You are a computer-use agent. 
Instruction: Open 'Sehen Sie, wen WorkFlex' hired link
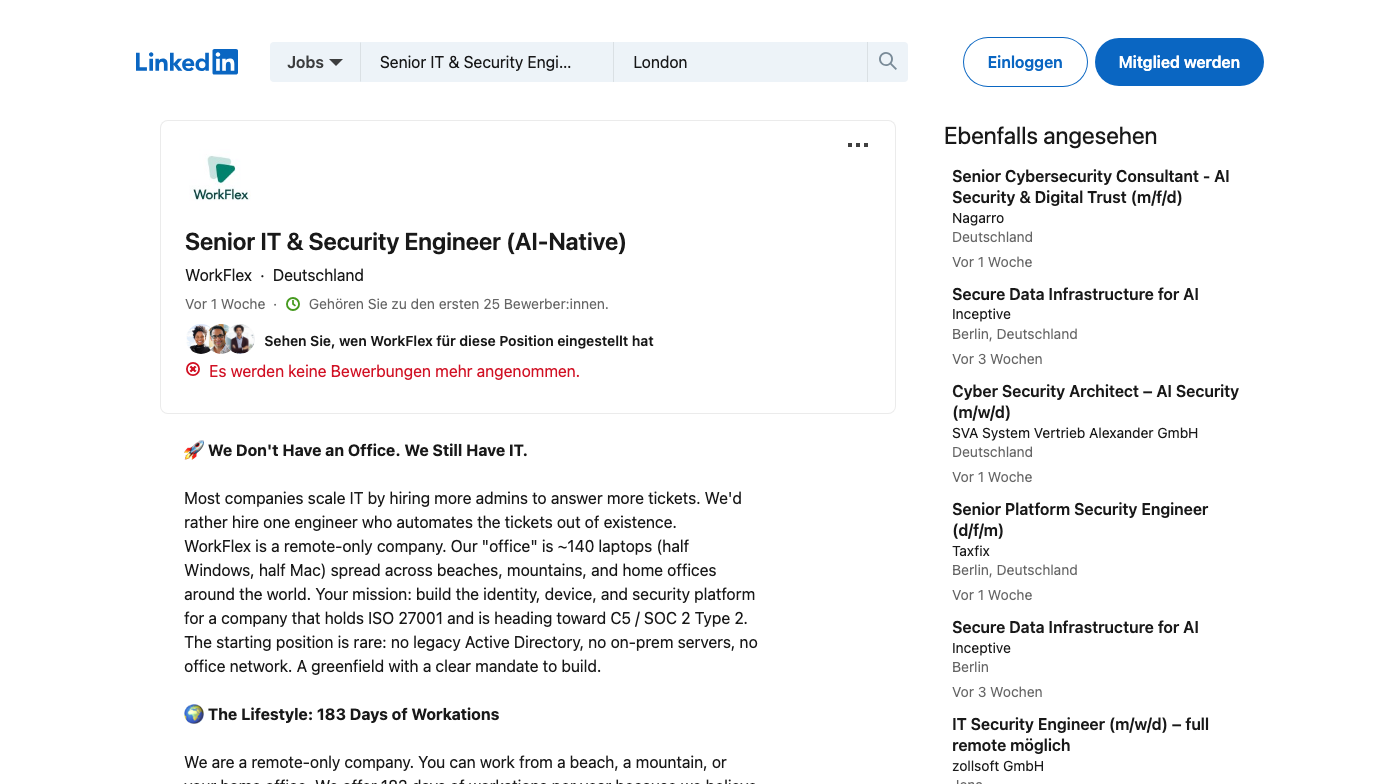(459, 341)
